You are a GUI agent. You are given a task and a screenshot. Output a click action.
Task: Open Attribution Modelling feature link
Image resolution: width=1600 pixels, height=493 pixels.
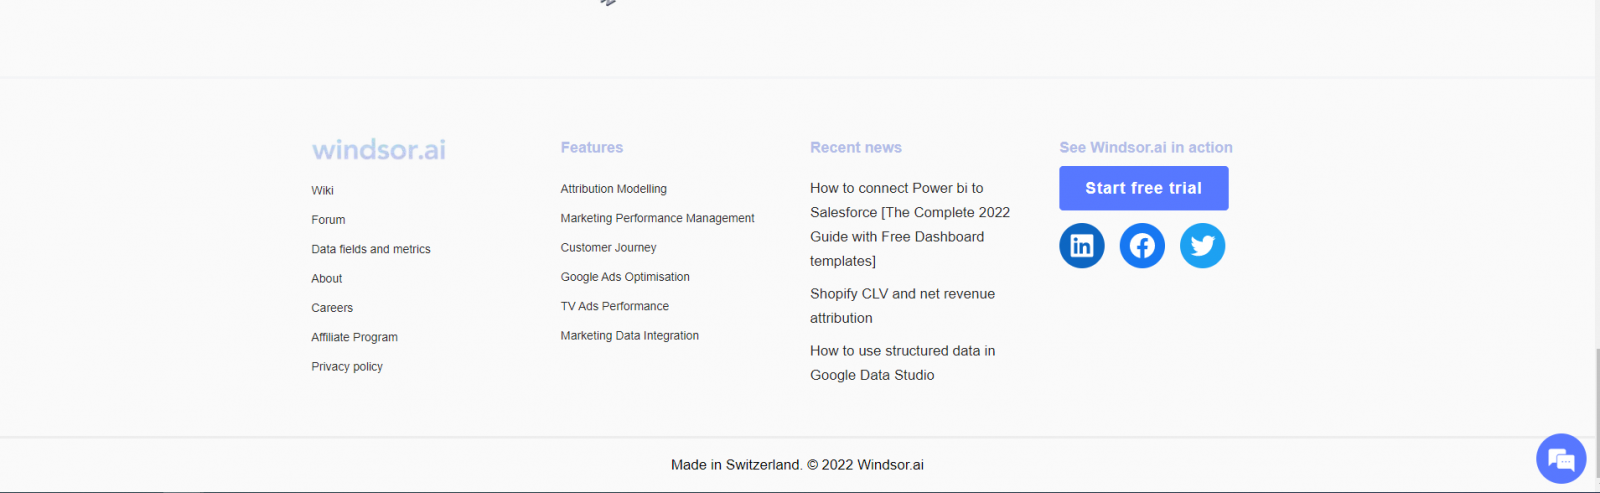[x=613, y=189]
